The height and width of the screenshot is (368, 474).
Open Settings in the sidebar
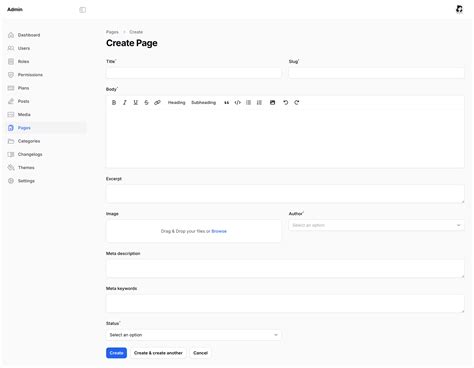click(46, 181)
